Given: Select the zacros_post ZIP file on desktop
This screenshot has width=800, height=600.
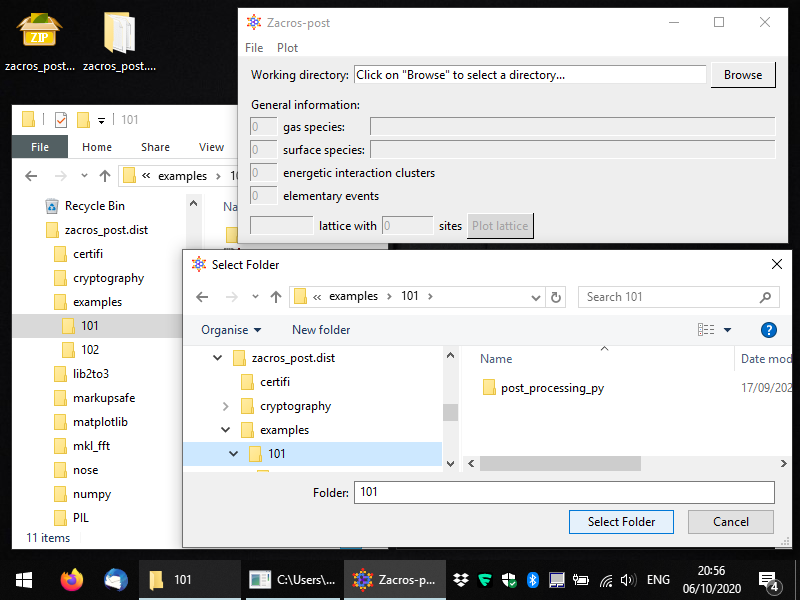Looking at the screenshot, I should (38, 40).
